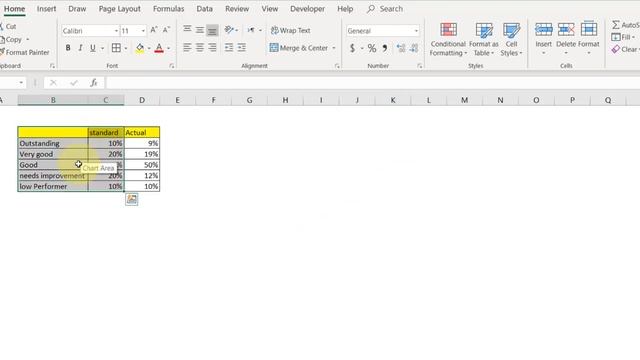Image resolution: width=640 pixels, height=360 pixels.
Task: Click AutoSum icon
Action: [616, 25]
